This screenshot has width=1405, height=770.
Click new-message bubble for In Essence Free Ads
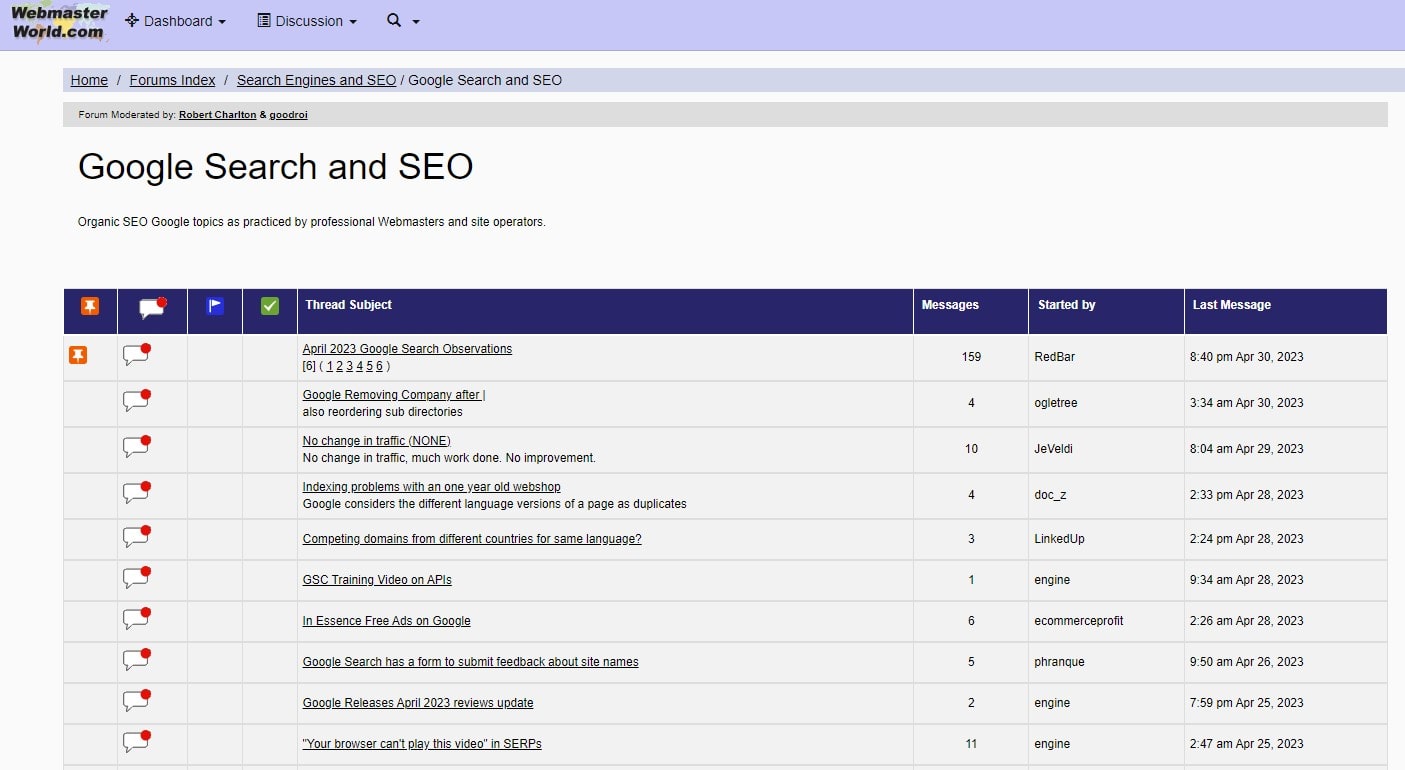[x=137, y=619]
